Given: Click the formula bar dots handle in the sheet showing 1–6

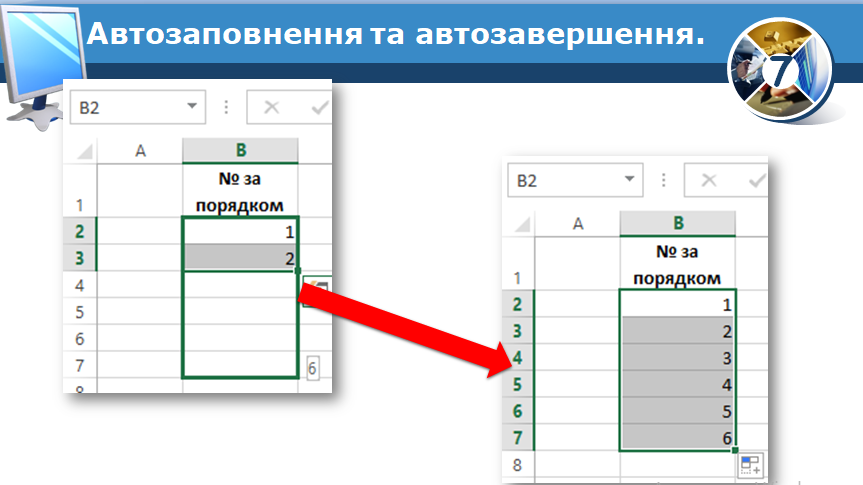Looking at the screenshot, I should (x=663, y=180).
